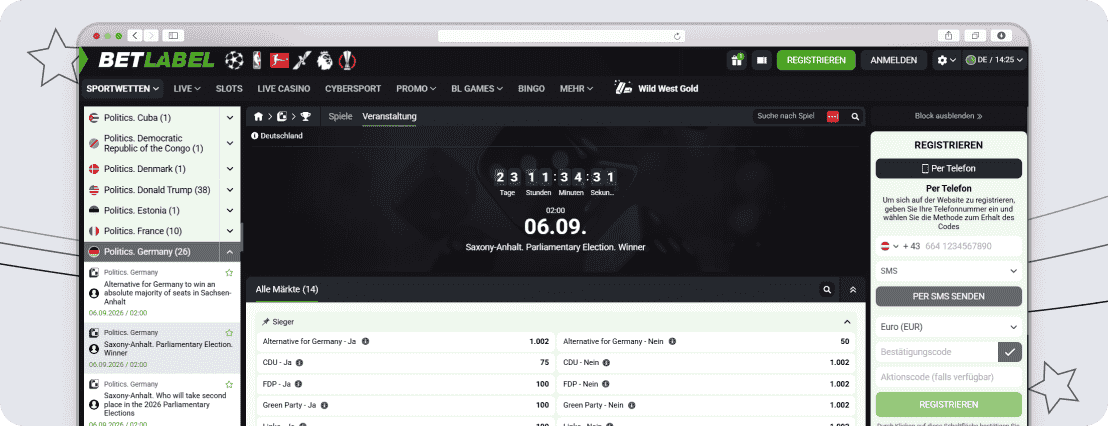Go to SLOTS
Viewport: 1108px width, 426px height.
coord(229,89)
